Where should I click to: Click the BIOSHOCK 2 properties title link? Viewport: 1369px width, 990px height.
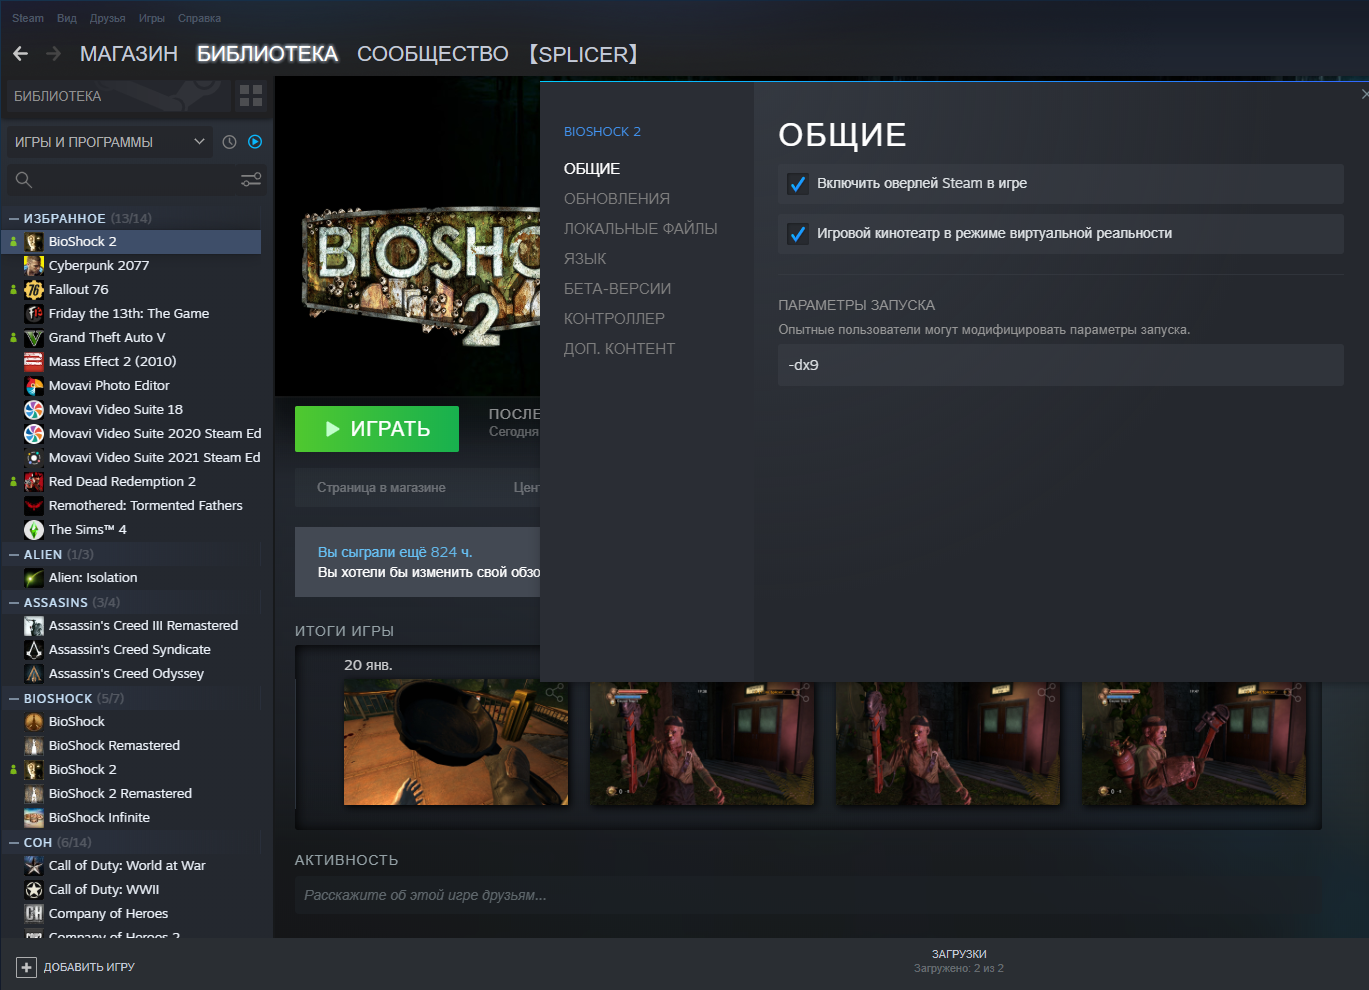click(602, 132)
